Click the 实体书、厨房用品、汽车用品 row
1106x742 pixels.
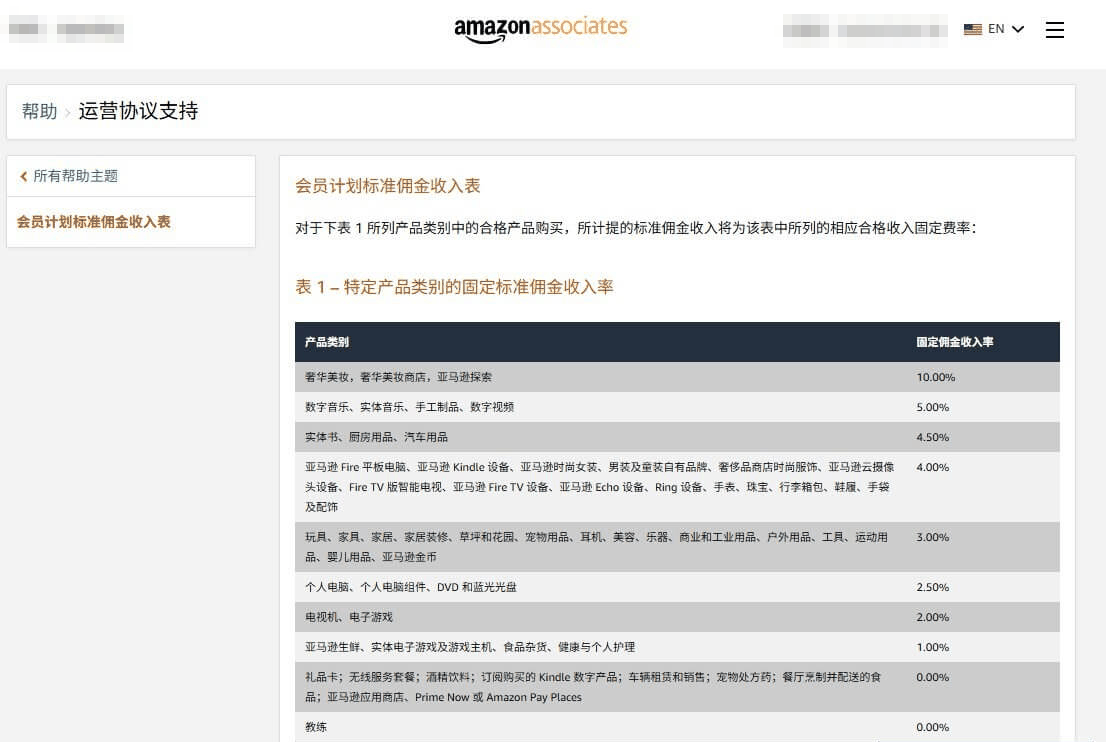point(677,437)
